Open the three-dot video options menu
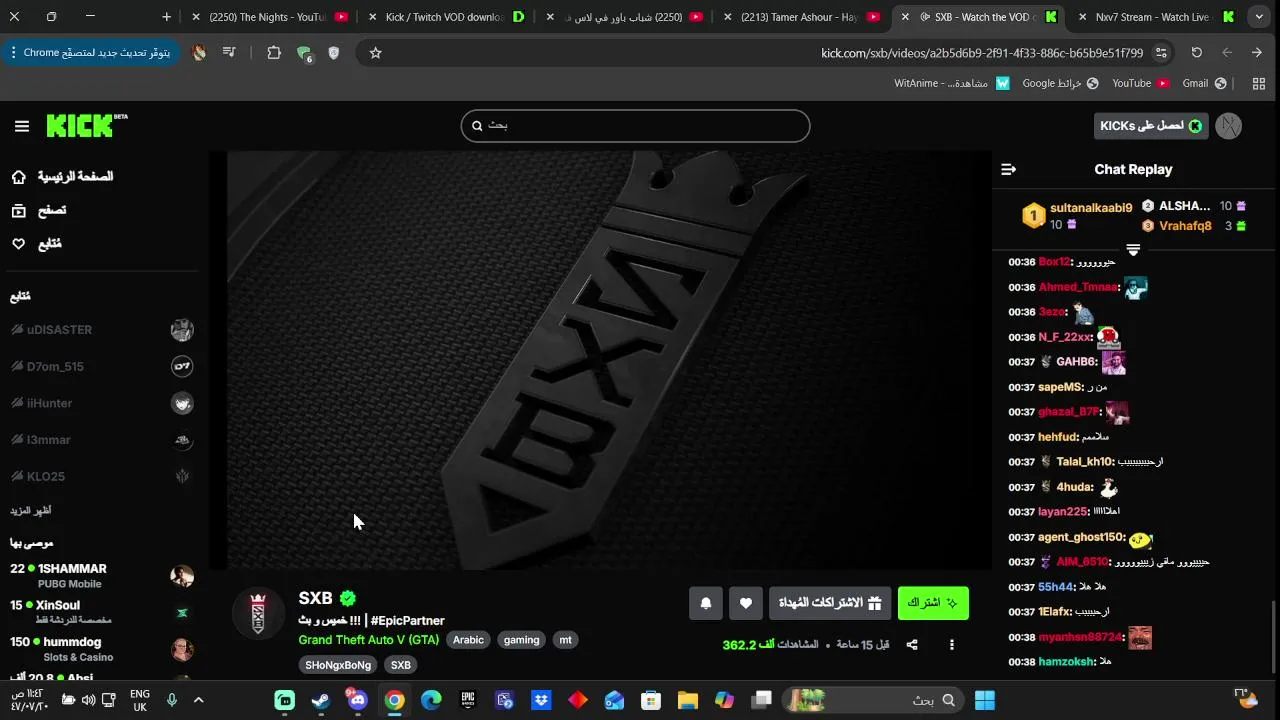Viewport: 1280px width, 720px height. click(x=952, y=645)
